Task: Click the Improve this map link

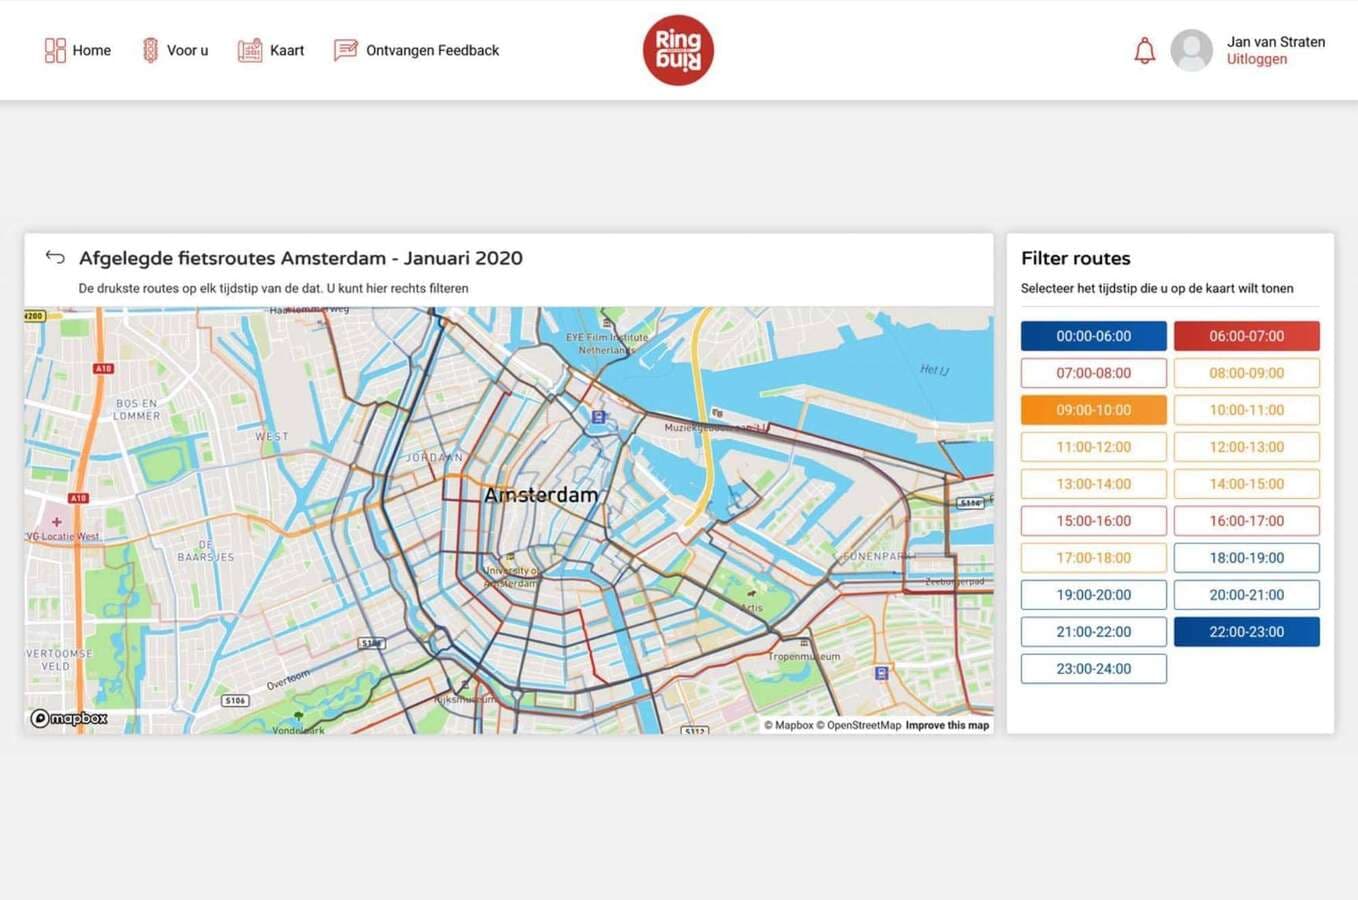Action: click(947, 725)
